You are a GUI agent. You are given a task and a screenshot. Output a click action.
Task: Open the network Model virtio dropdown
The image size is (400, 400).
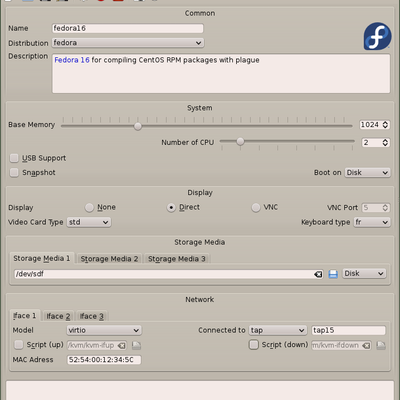pos(104,330)
